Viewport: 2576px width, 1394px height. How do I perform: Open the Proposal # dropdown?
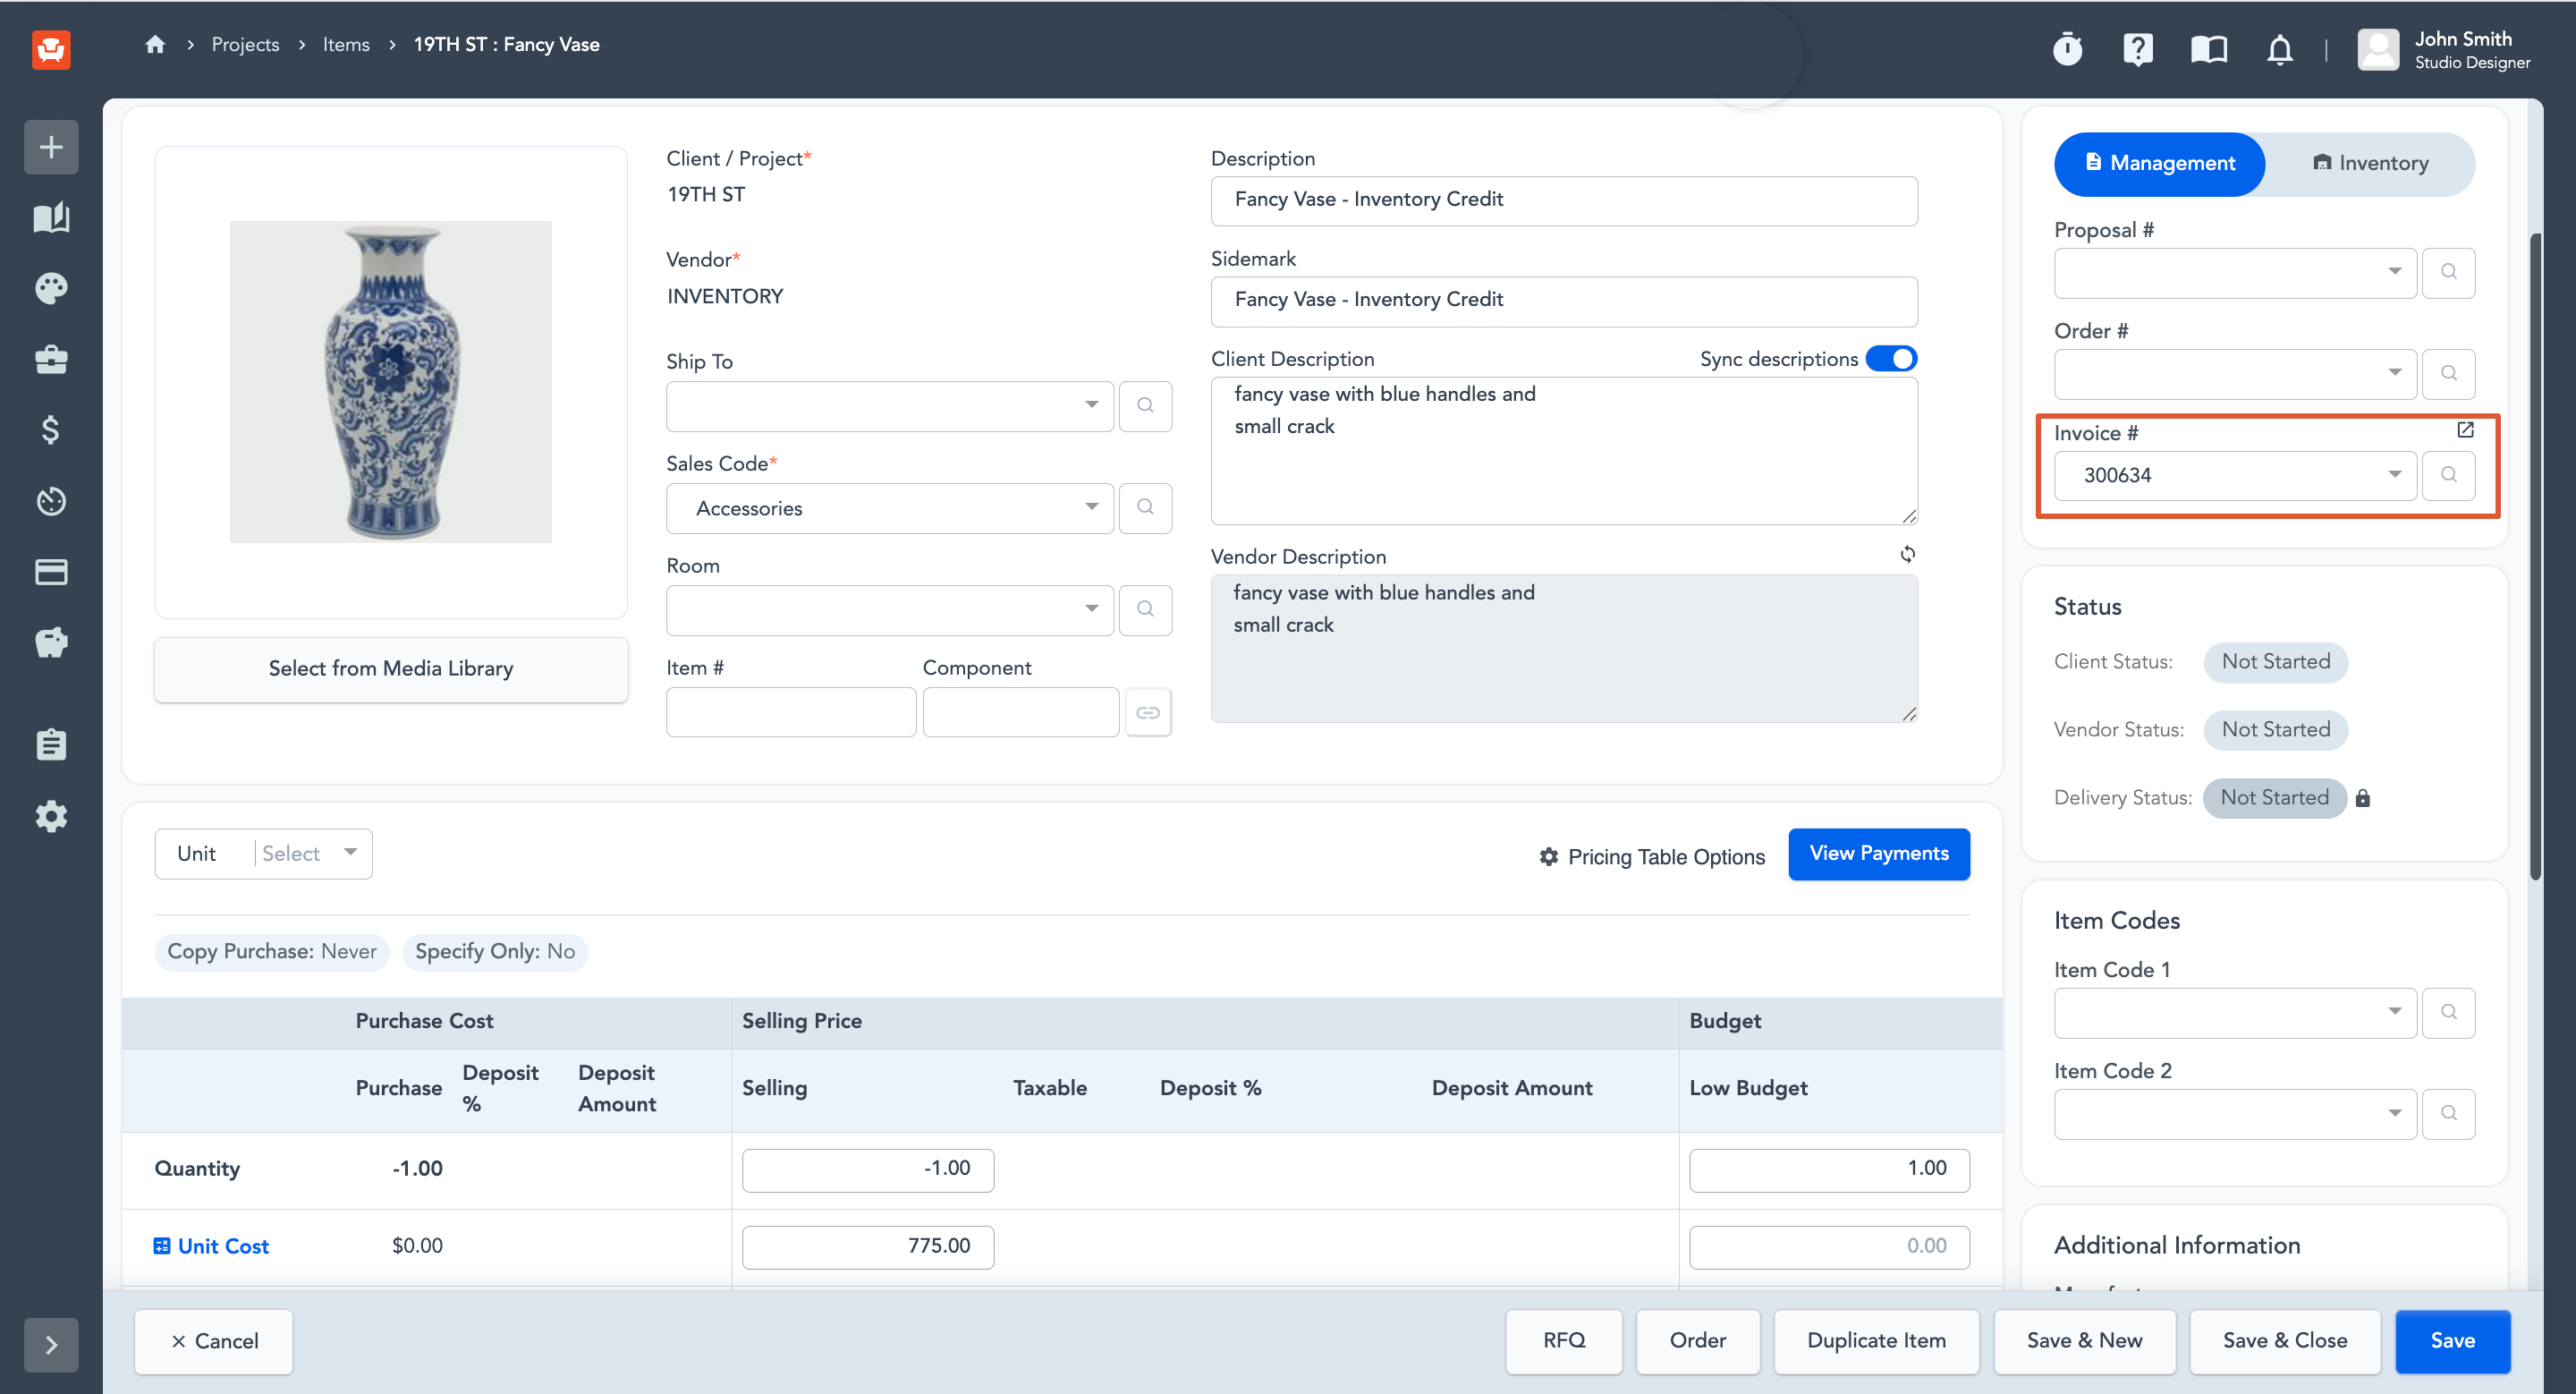coord(2235,273)
